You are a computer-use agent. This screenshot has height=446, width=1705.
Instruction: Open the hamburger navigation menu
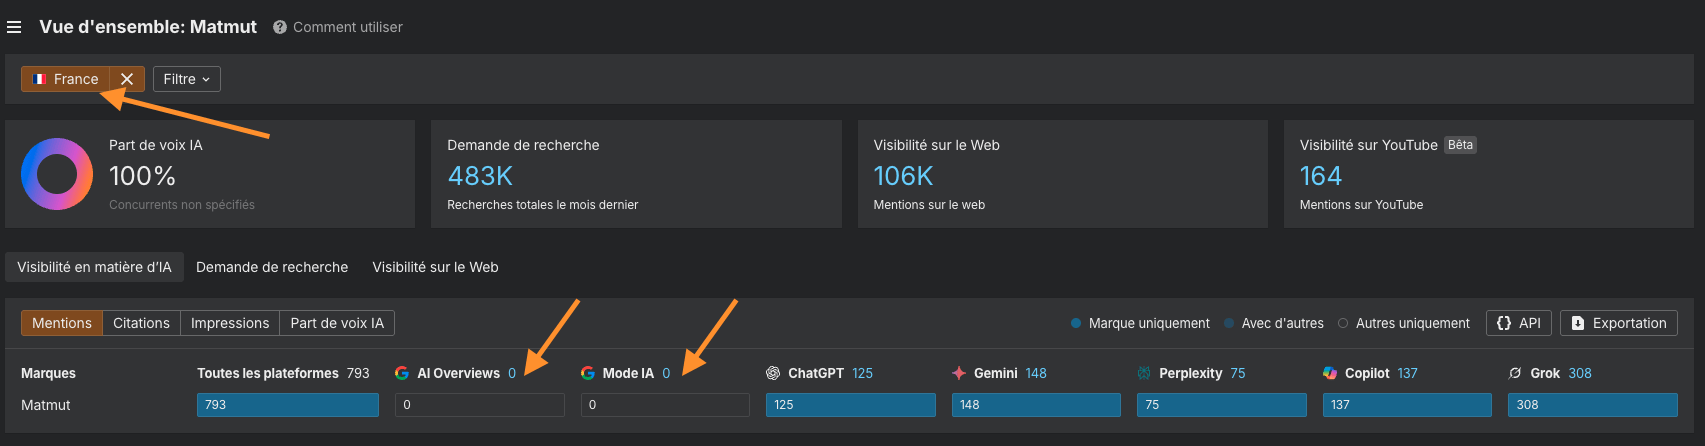14,28
